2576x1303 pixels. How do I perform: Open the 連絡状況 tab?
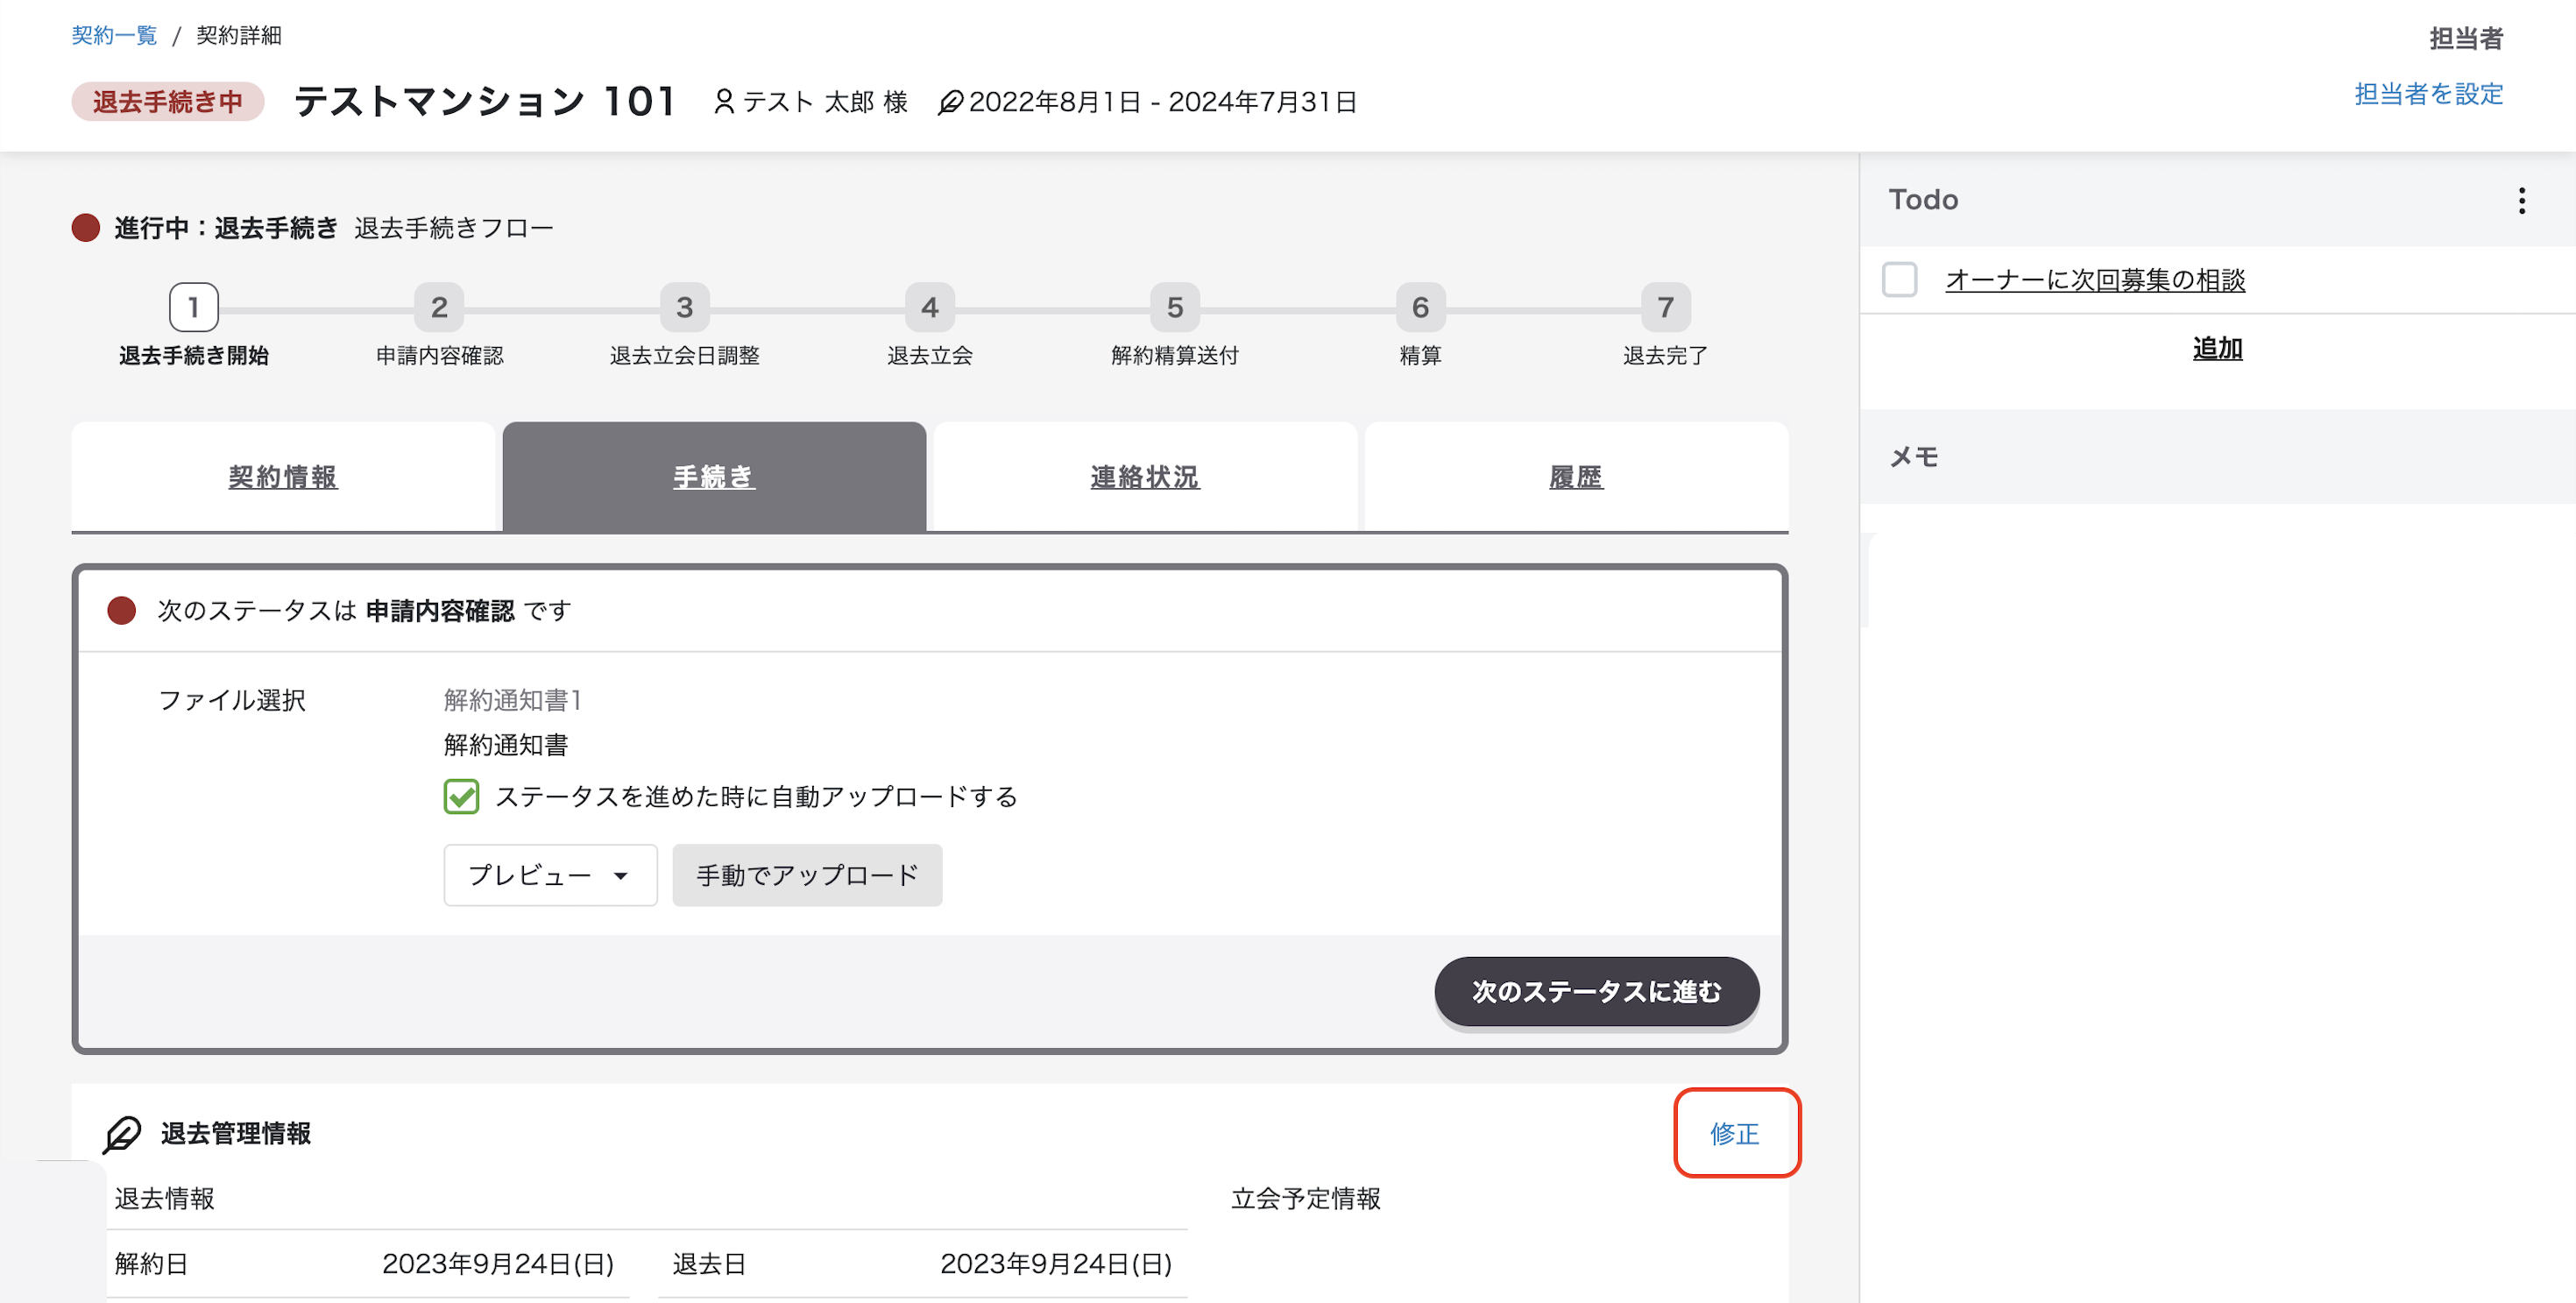(x=1145, y=477)
